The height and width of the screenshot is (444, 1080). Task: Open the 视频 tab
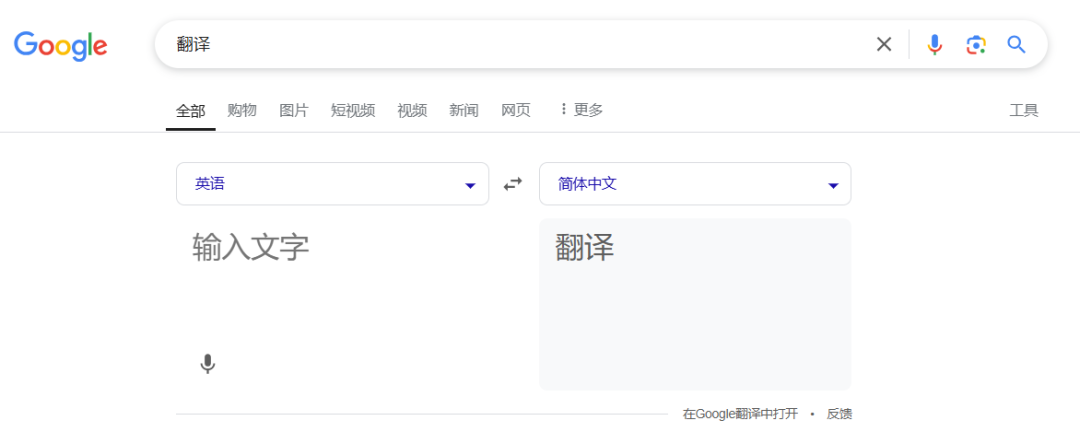tap(412, 110)
